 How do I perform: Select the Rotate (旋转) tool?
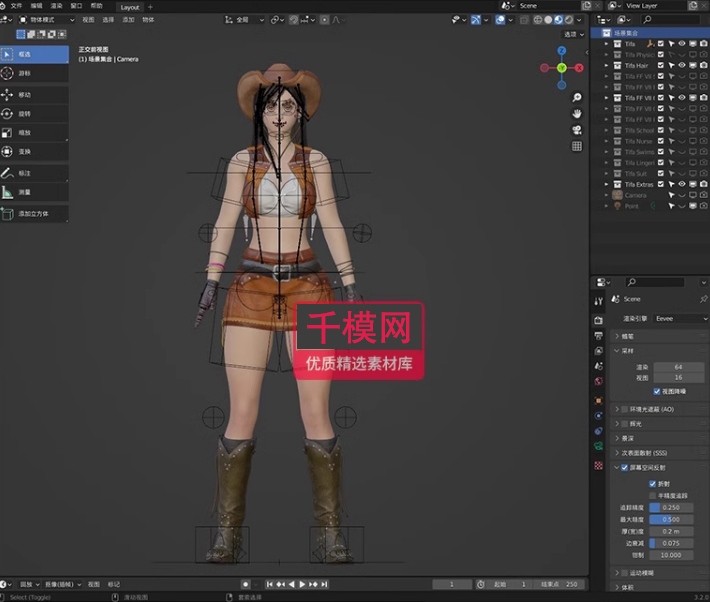34,114
